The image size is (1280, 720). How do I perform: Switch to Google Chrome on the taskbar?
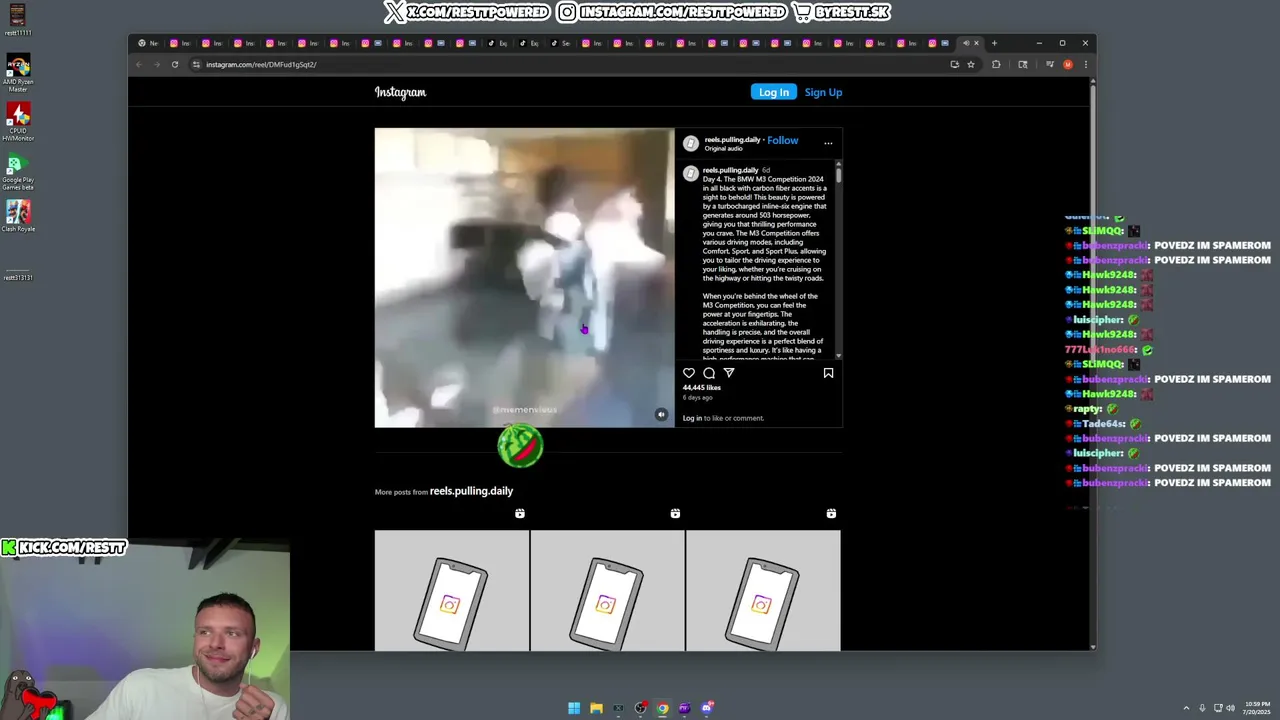[x=662, y=708]
